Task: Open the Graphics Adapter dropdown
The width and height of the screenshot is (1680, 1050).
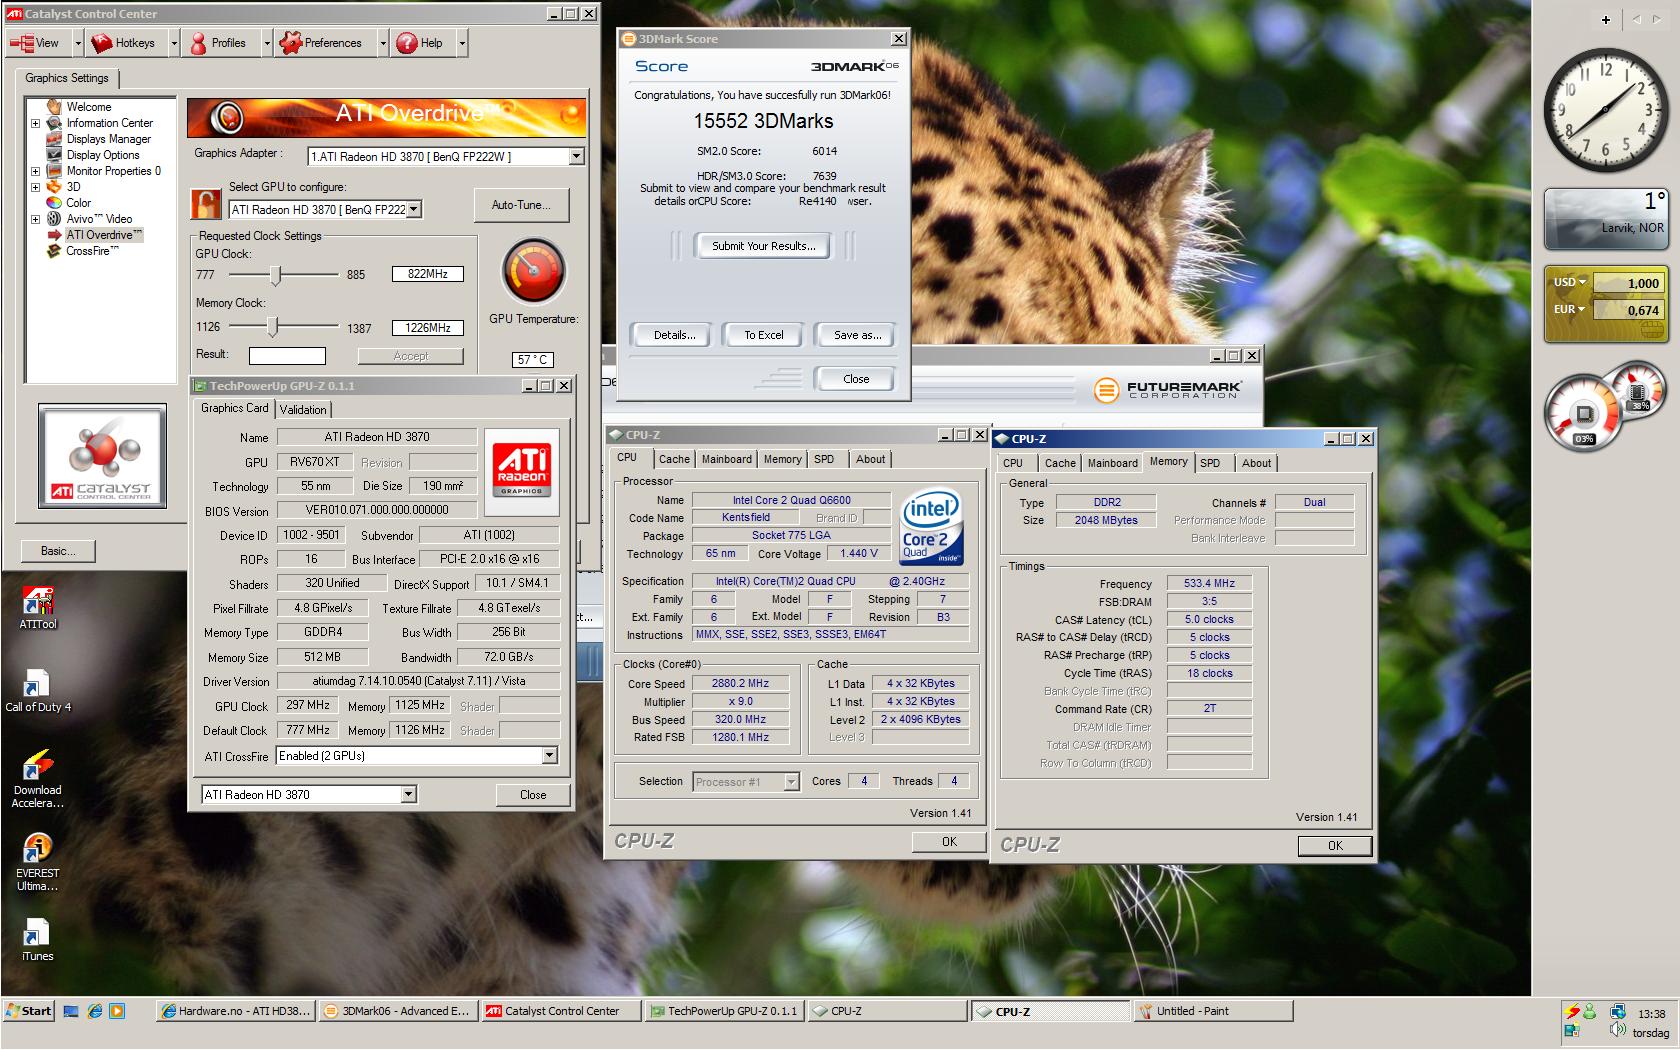Action: [x=576, y=156]
